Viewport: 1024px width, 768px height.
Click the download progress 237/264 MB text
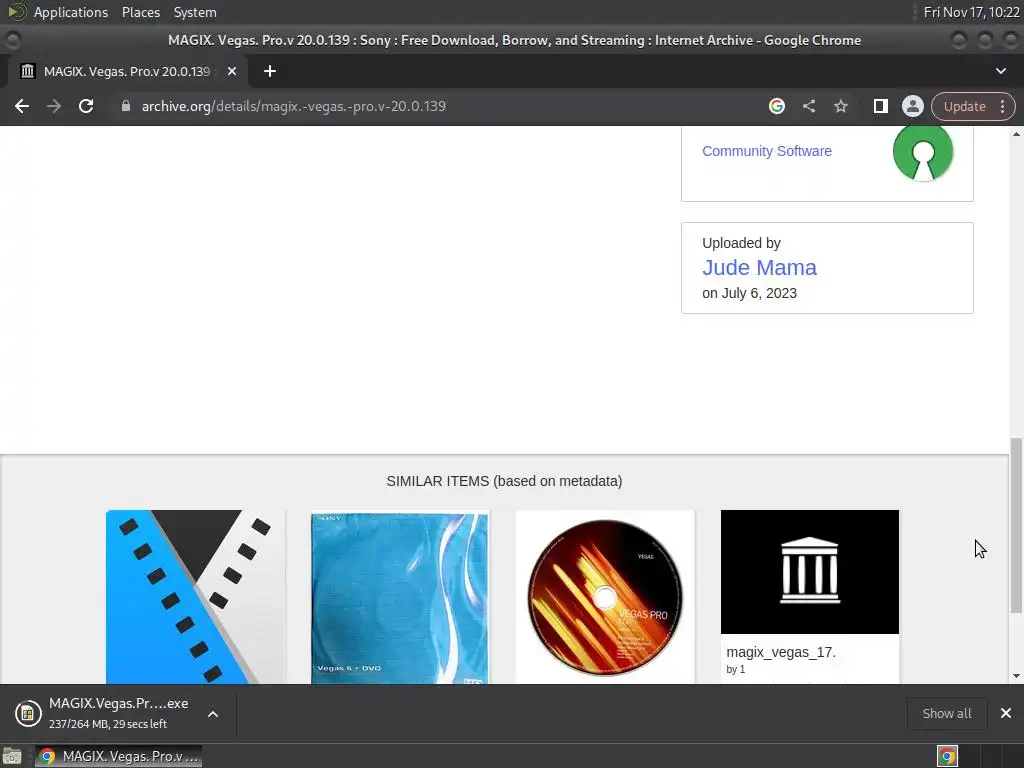108,724
